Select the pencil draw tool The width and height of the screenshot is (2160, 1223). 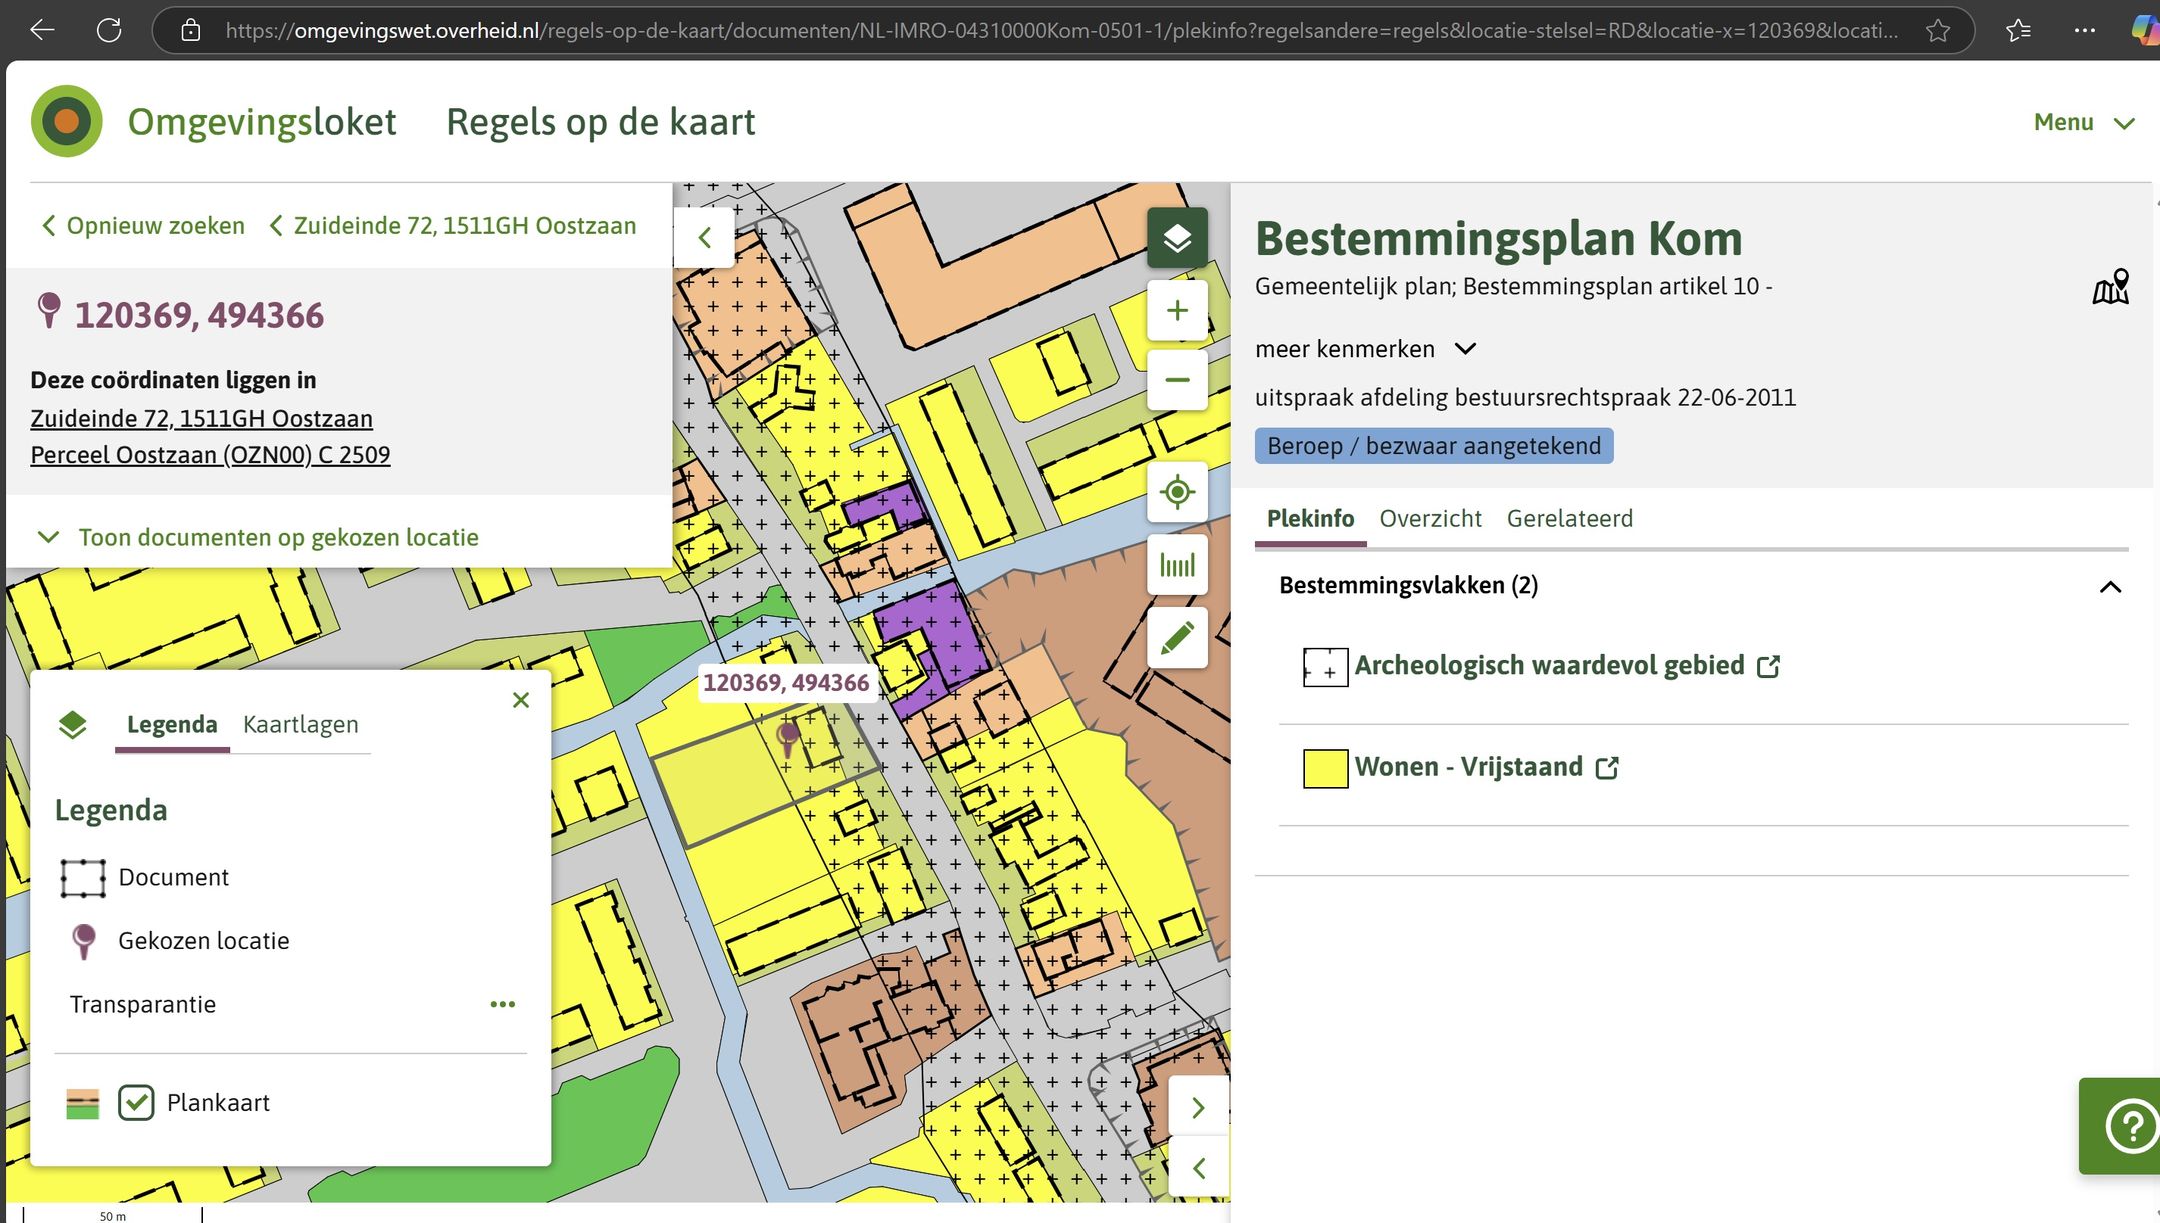pos(1177,638)
